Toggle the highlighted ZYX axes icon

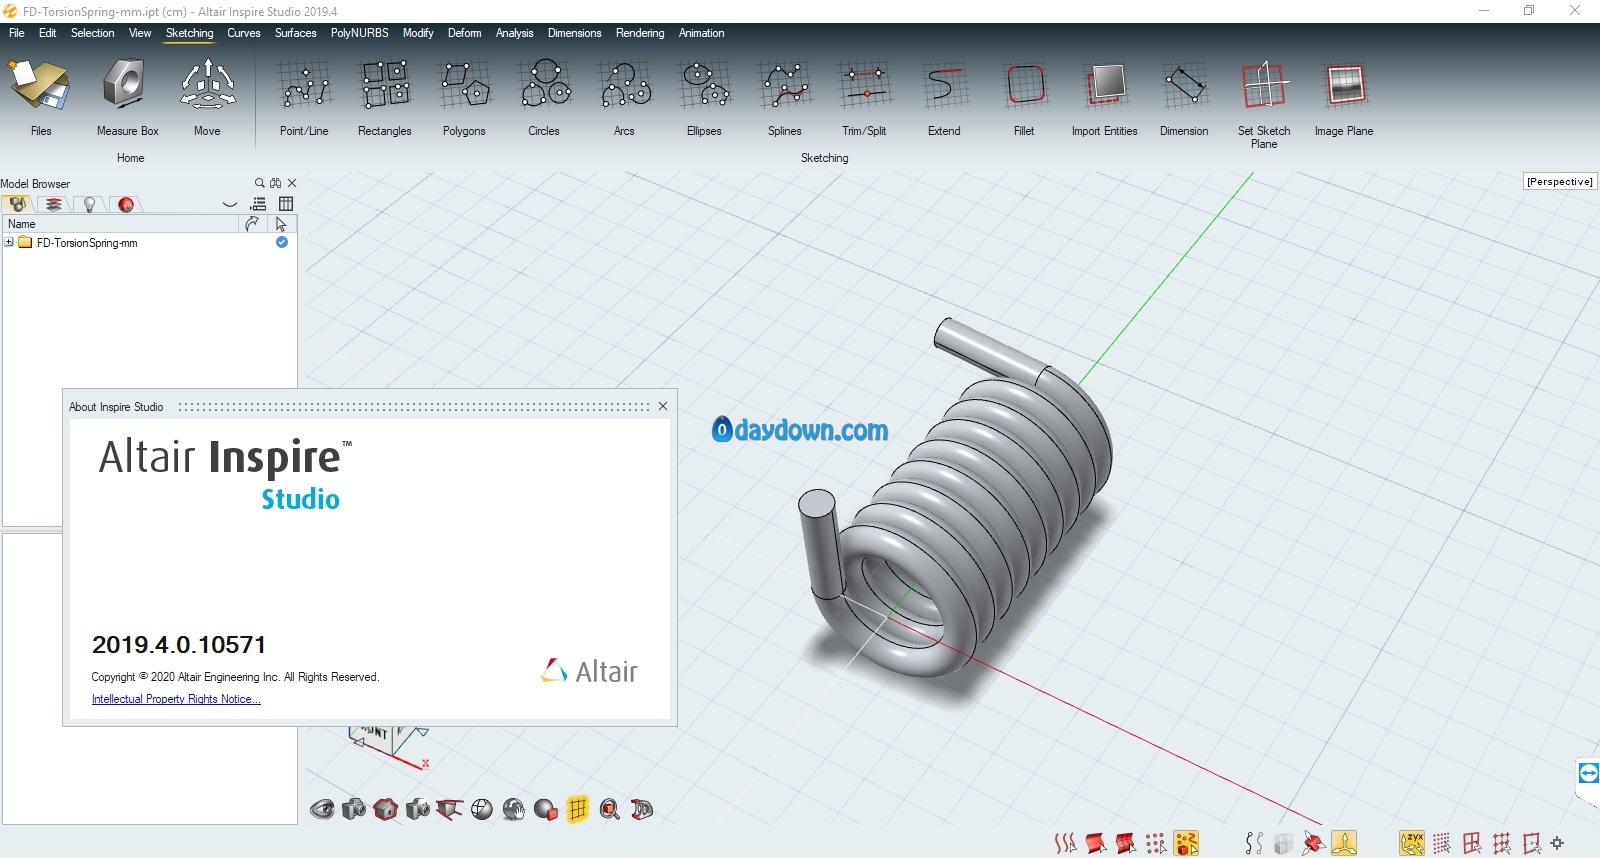pos(1412,844)
